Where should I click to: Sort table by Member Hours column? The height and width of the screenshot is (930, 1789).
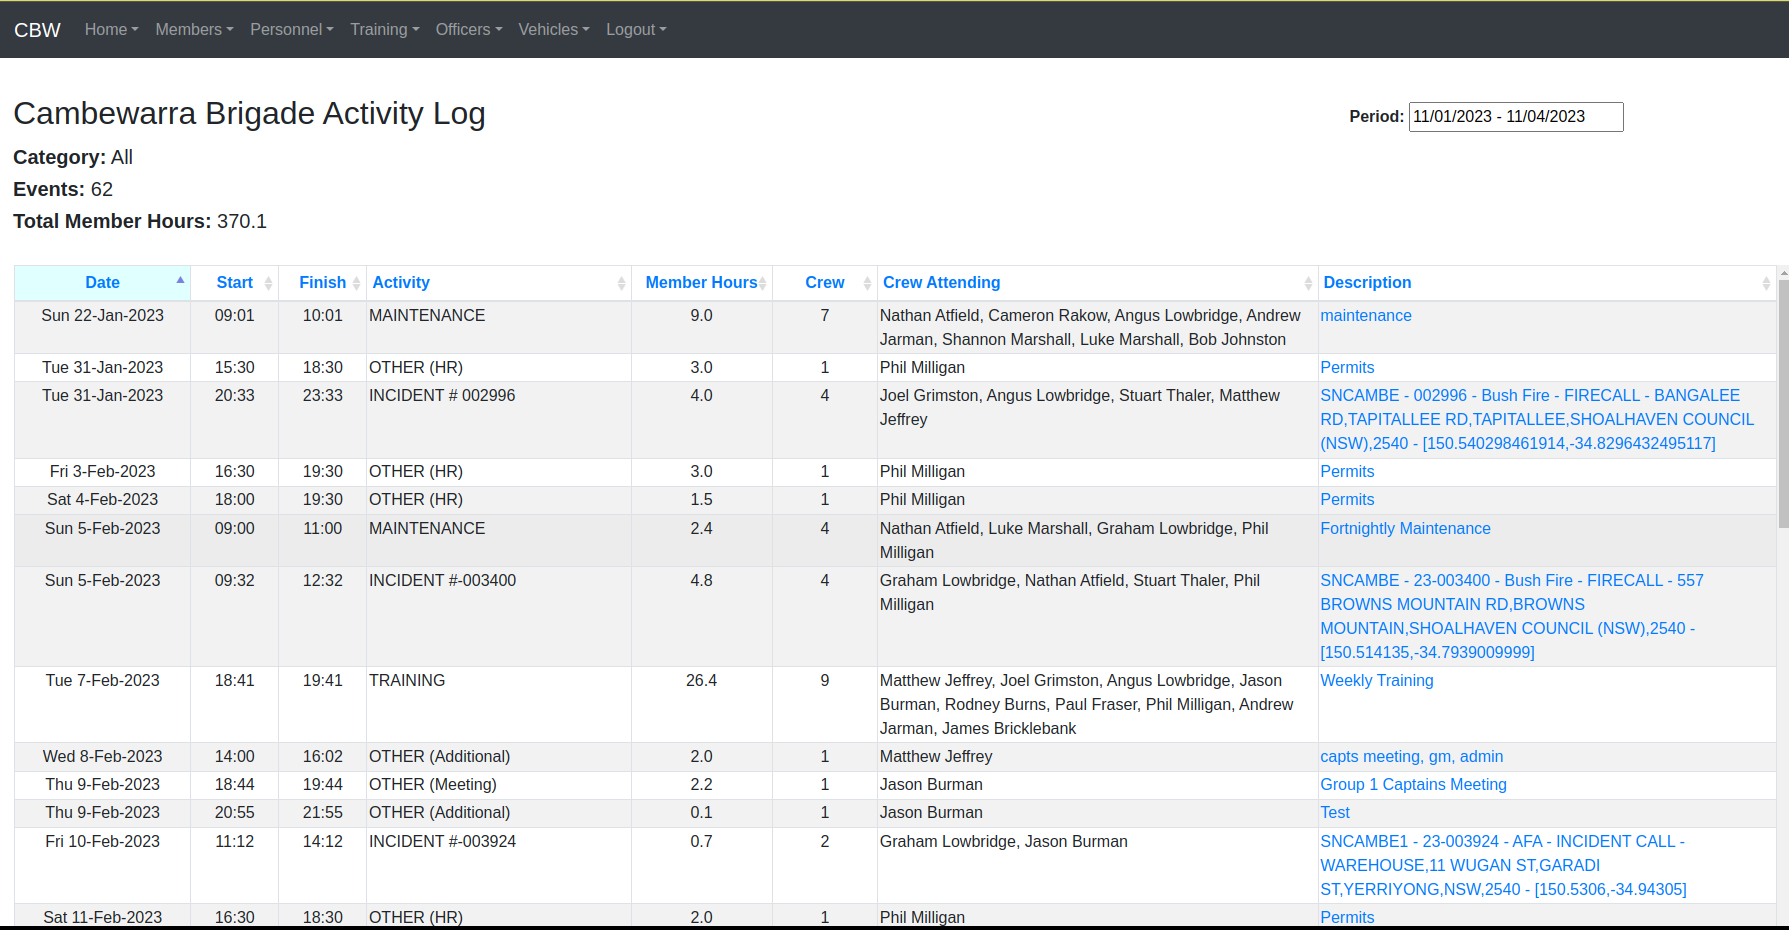pos(701,283)
